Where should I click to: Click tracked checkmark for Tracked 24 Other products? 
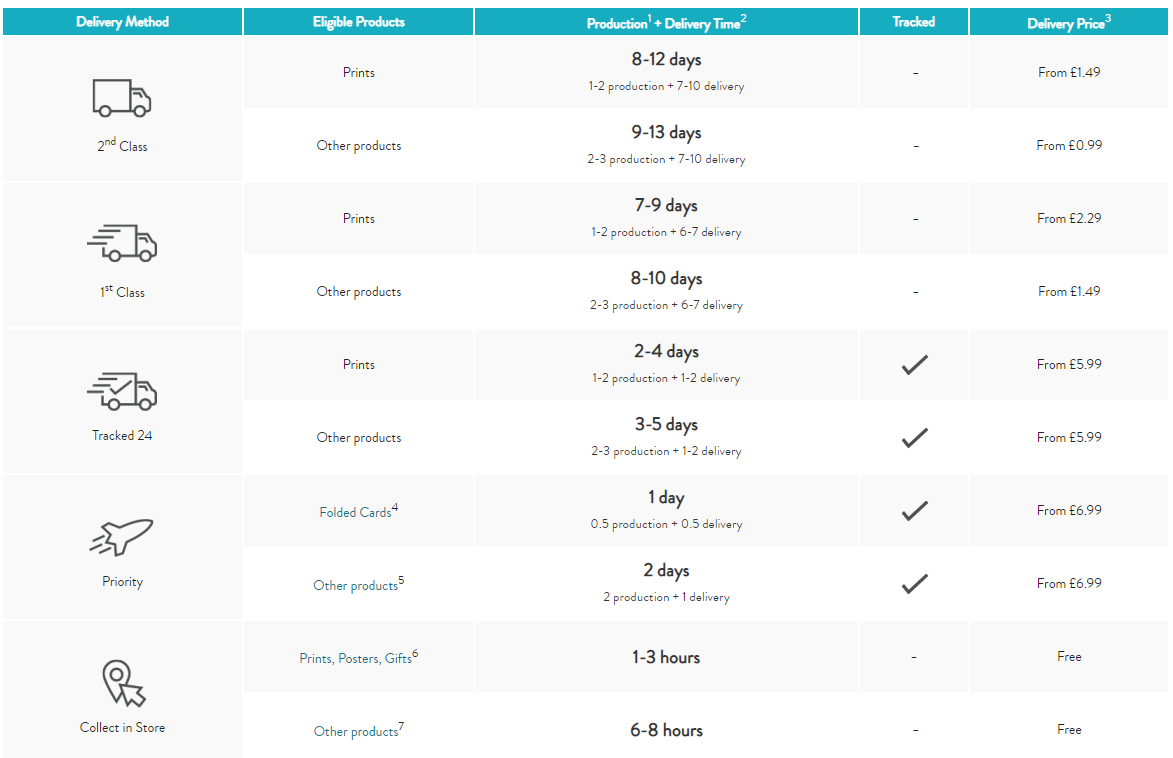click(x=914, y=438)
